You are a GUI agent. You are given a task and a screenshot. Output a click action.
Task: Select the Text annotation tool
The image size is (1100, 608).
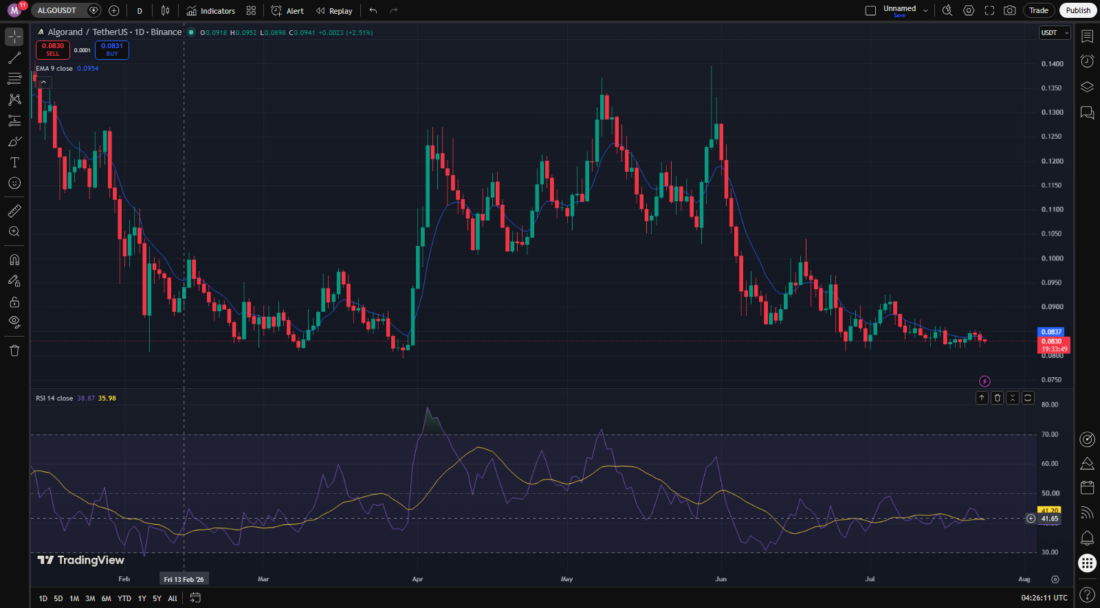coord(14,162)
